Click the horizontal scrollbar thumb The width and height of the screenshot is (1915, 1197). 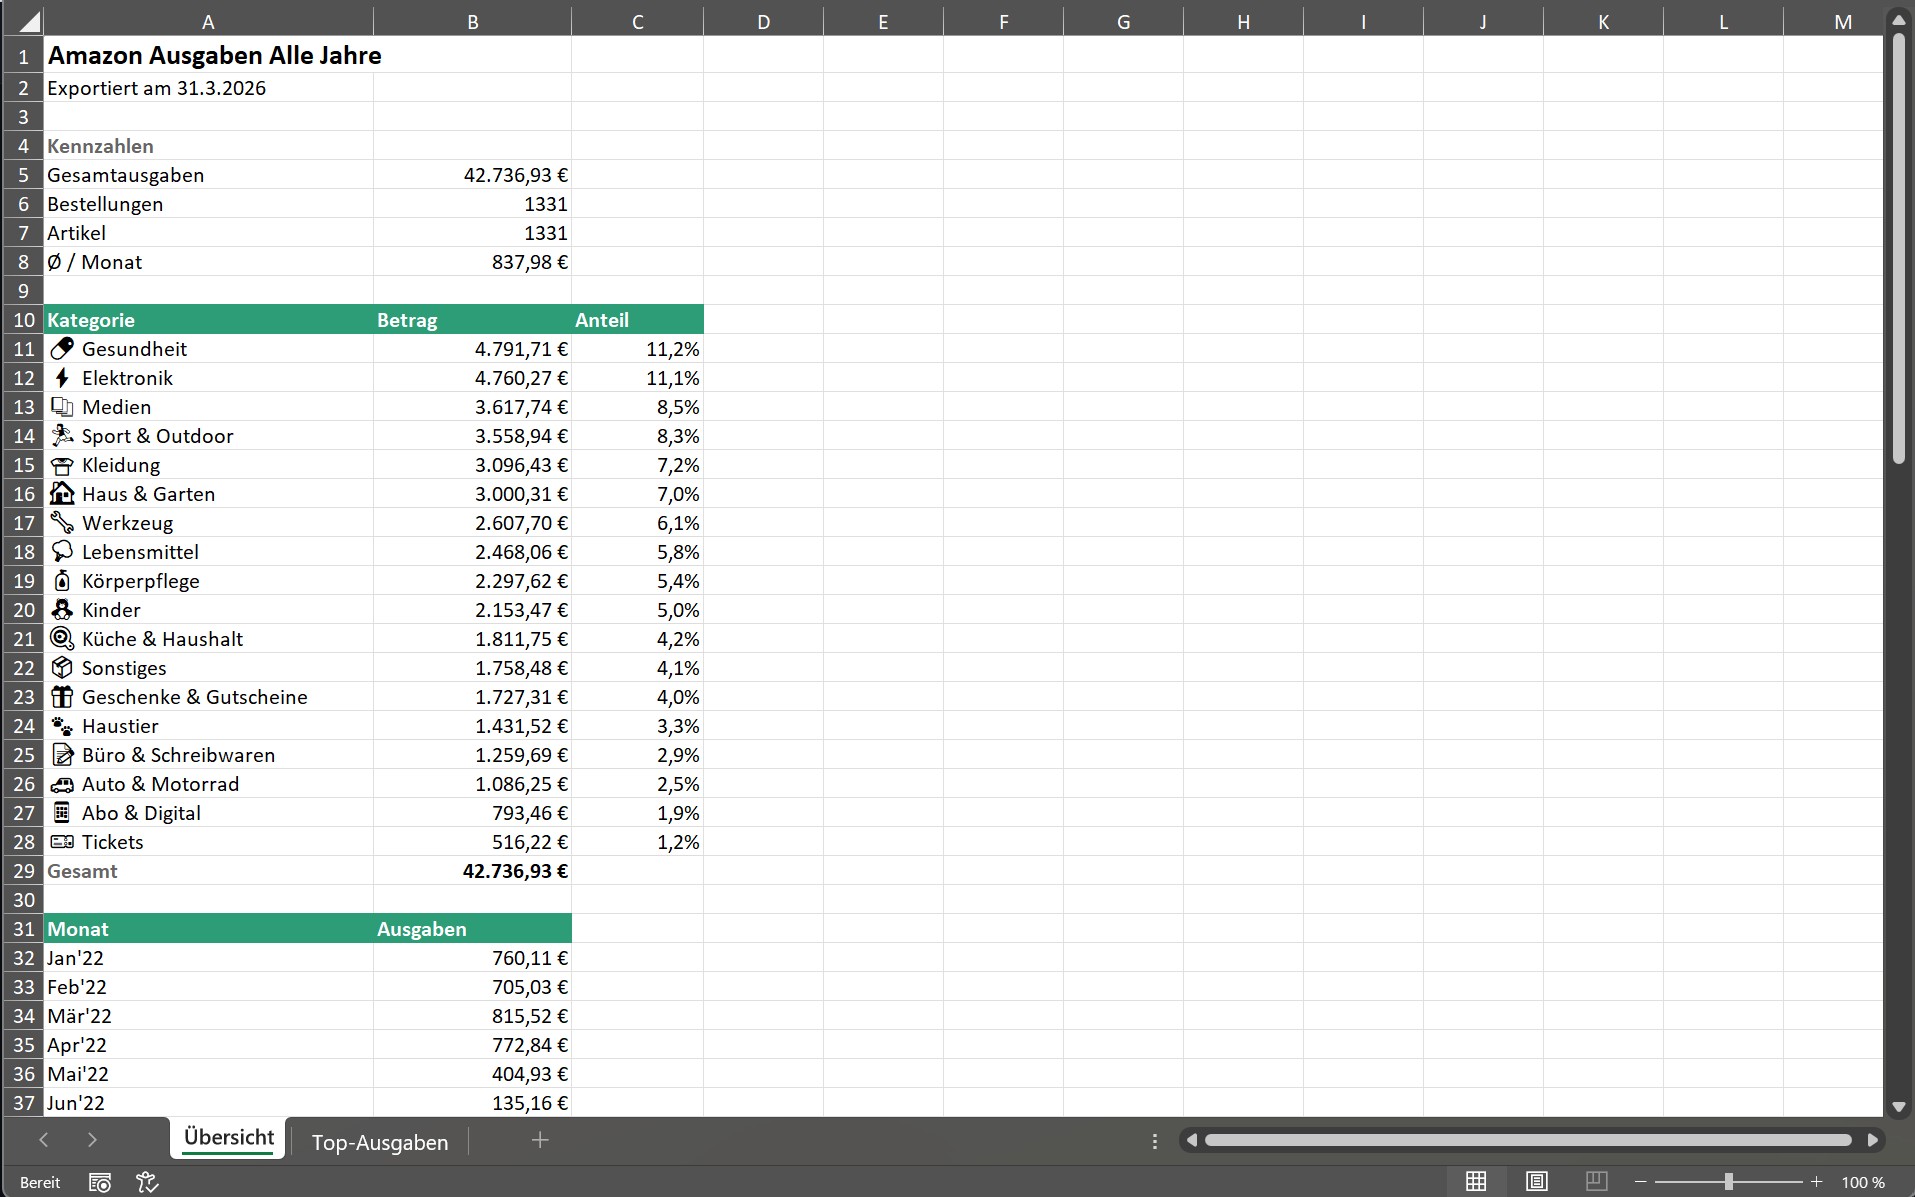click(1528, 1140)
